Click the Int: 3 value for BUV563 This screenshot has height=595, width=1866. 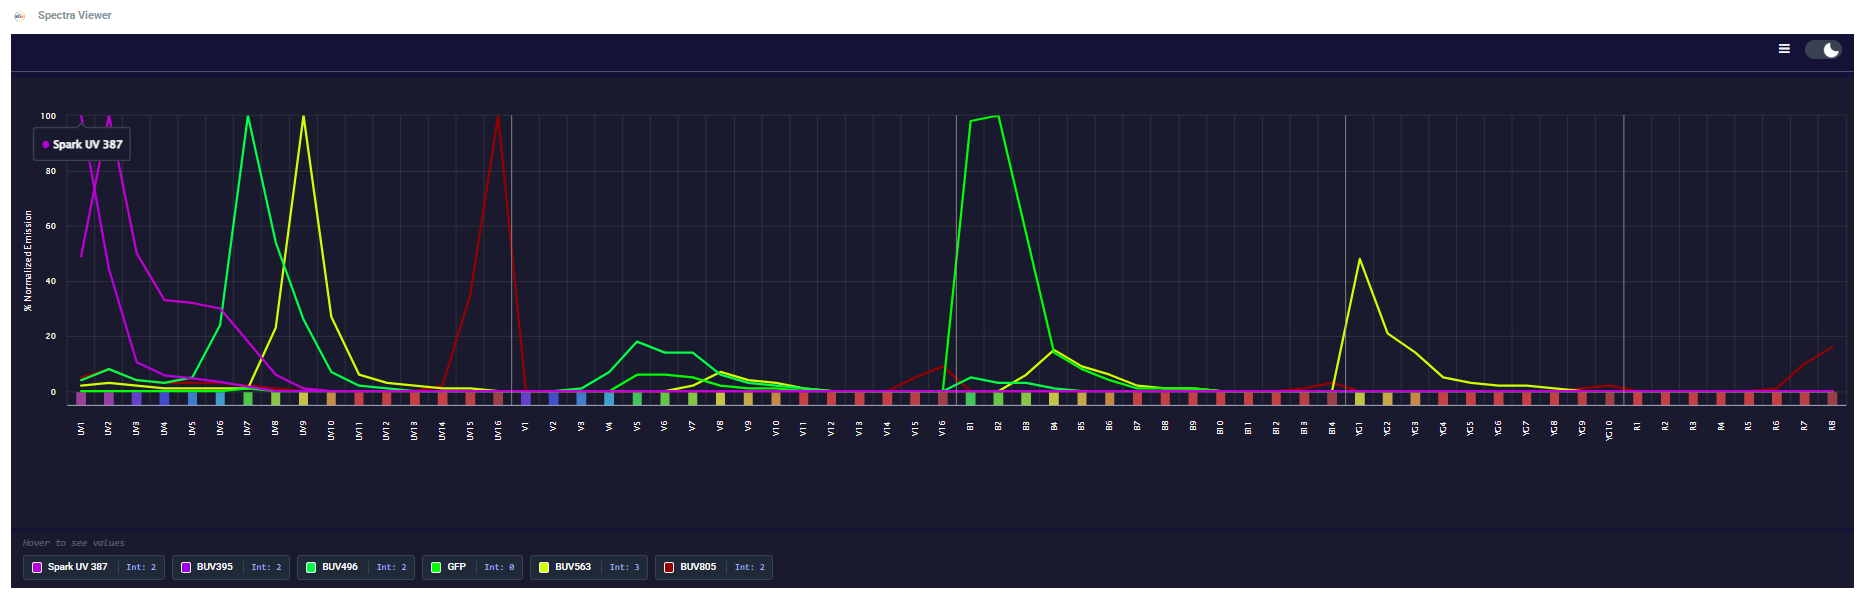623,567
